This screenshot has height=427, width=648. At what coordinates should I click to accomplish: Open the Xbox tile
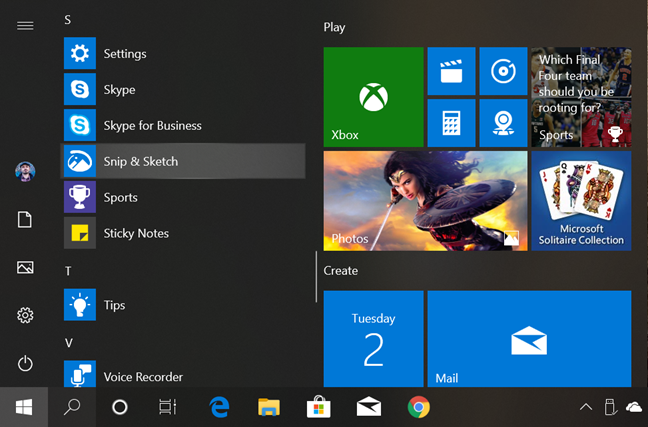click(373, 96)
